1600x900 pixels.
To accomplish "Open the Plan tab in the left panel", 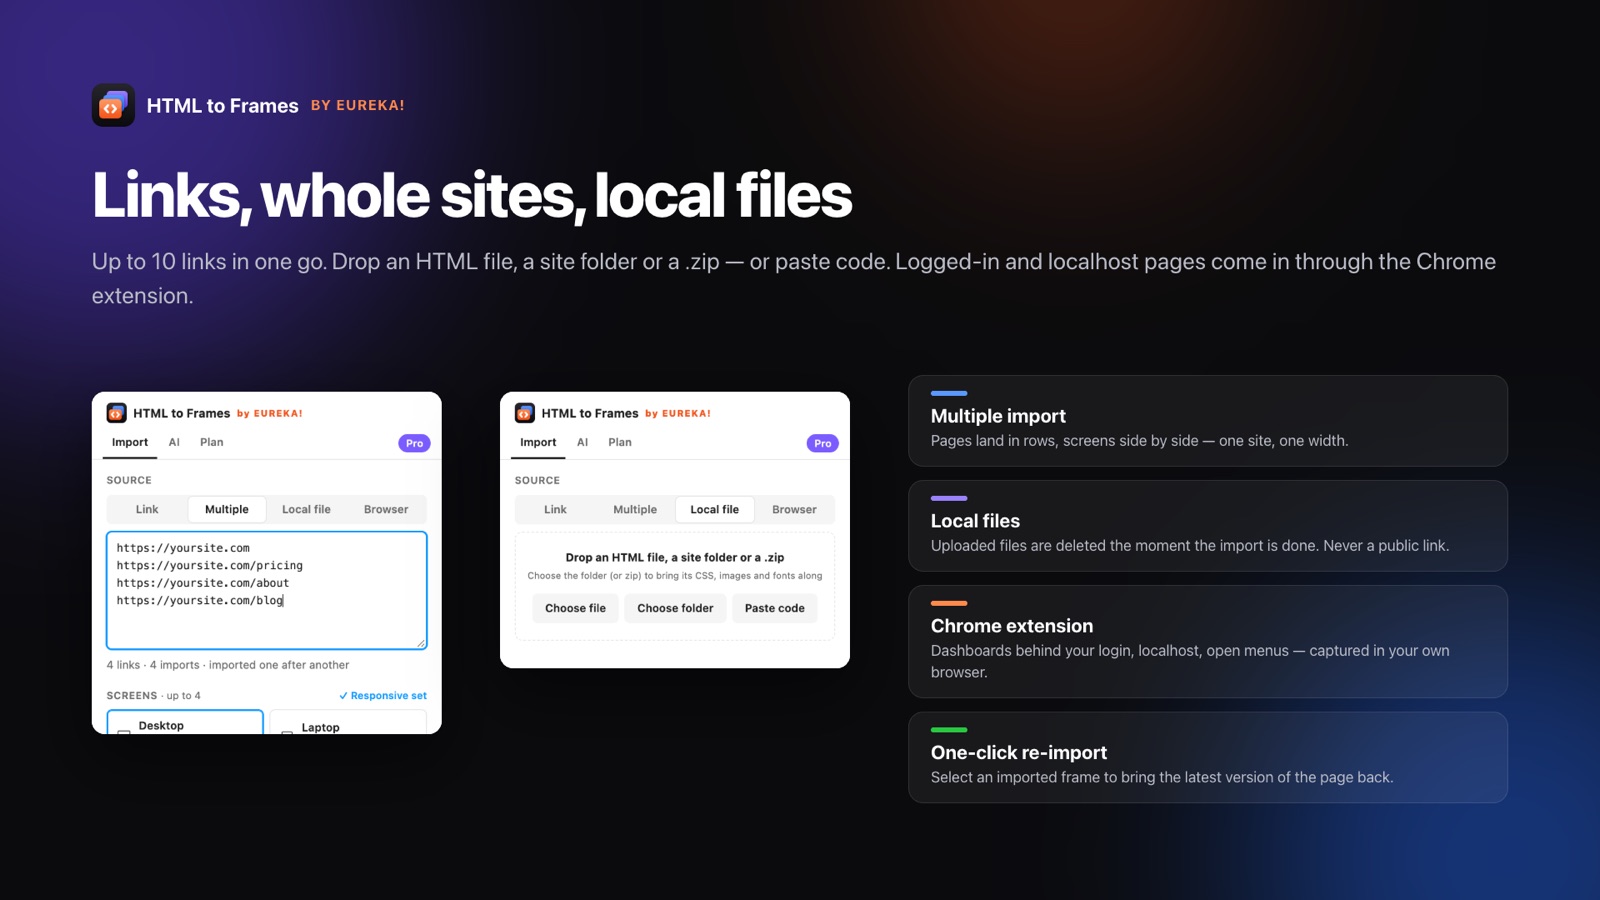I will pos(212,442).
